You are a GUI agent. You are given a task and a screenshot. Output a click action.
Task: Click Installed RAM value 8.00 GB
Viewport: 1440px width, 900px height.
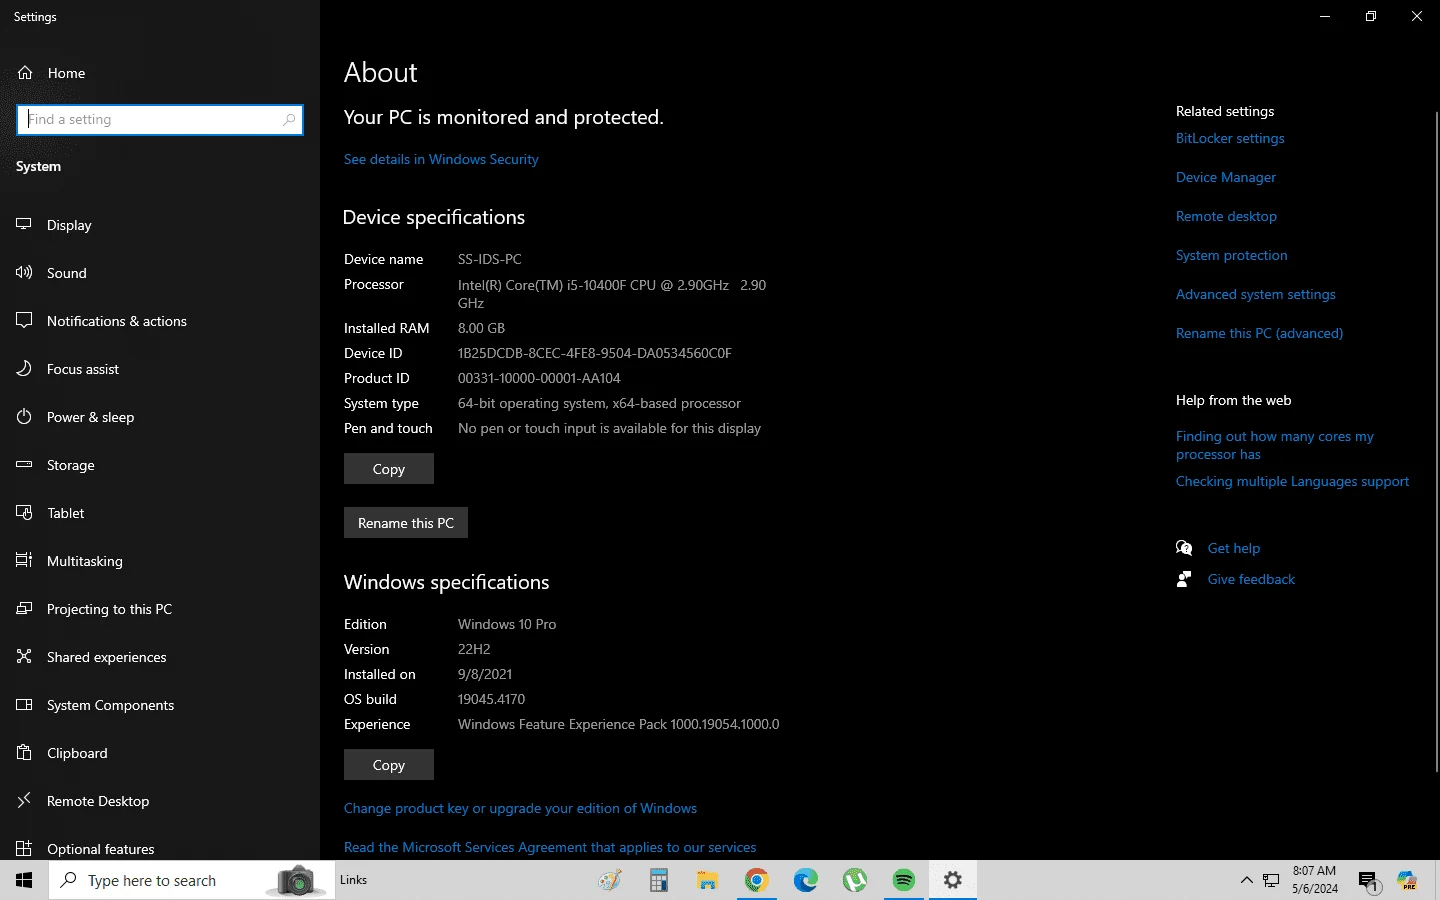point(481,328)
